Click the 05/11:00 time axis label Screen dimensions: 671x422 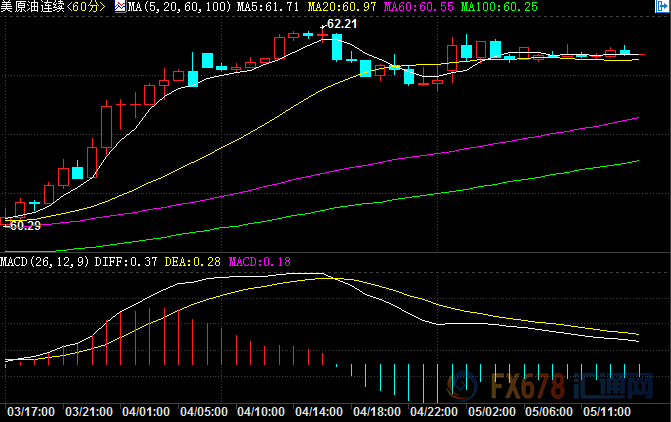609,411
